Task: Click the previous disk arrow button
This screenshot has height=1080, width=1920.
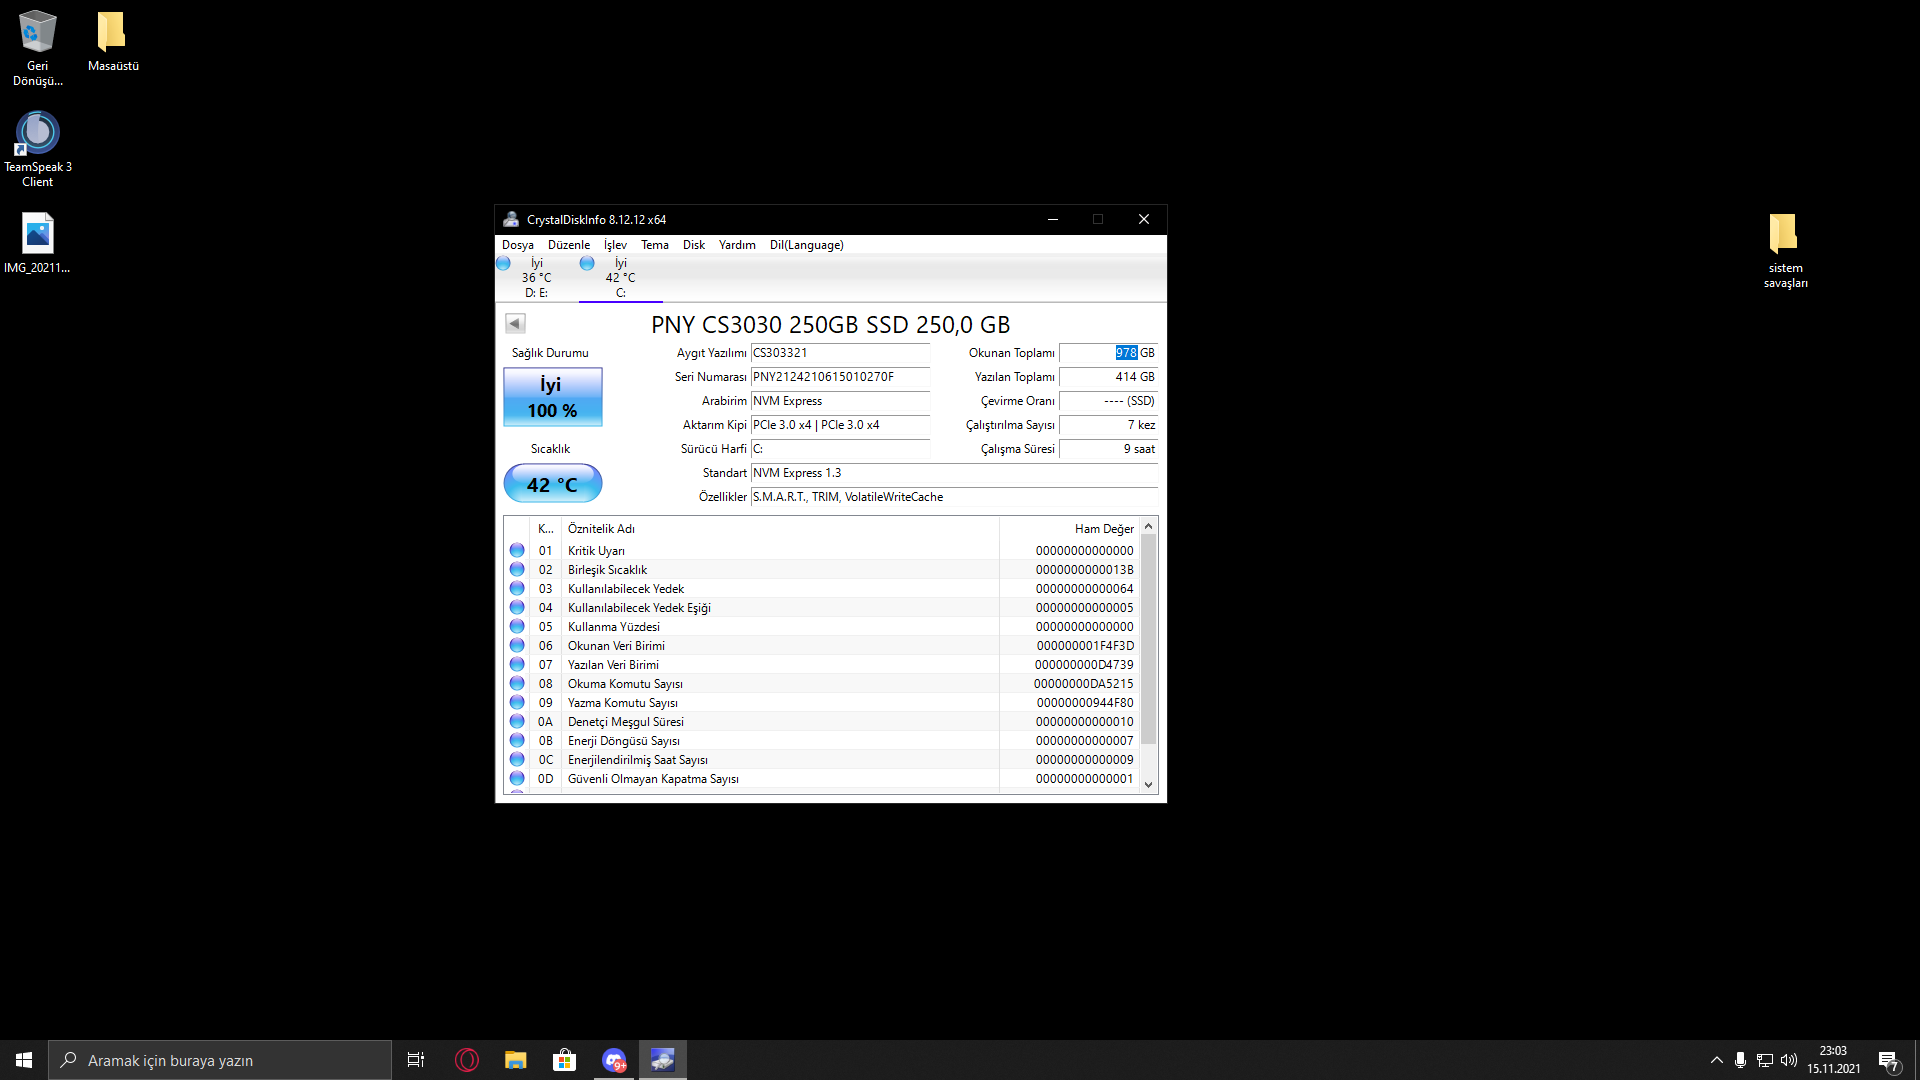Action: pos(515,323)
